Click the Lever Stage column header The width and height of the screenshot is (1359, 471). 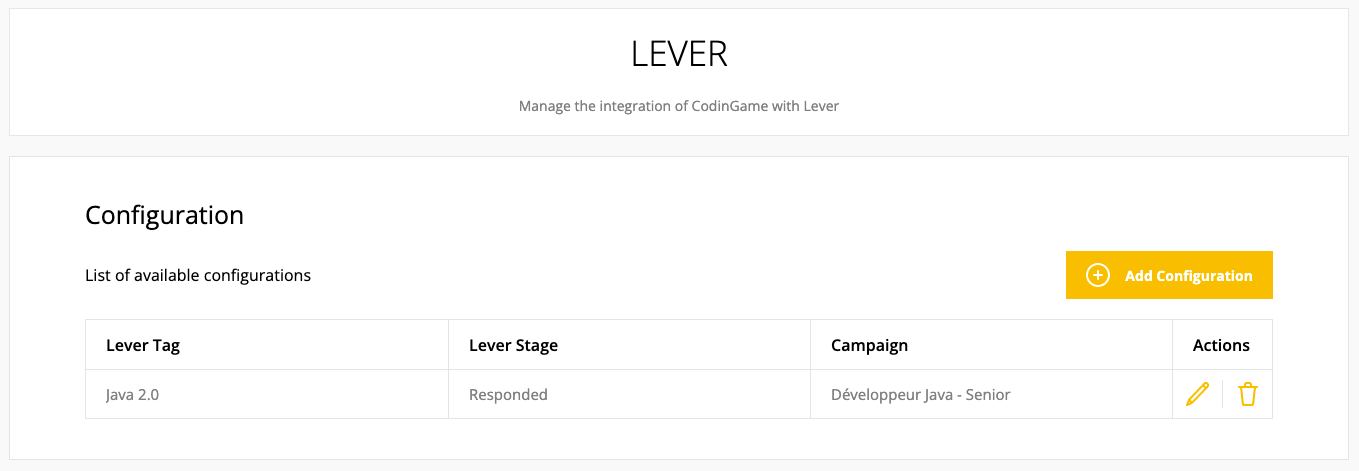513,345
